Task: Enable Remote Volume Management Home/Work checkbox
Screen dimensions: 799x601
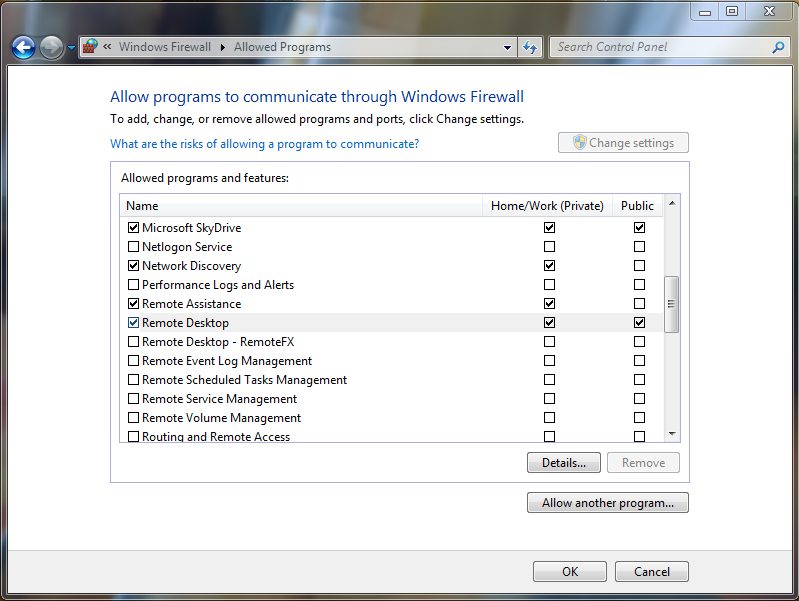Action: 549,418
